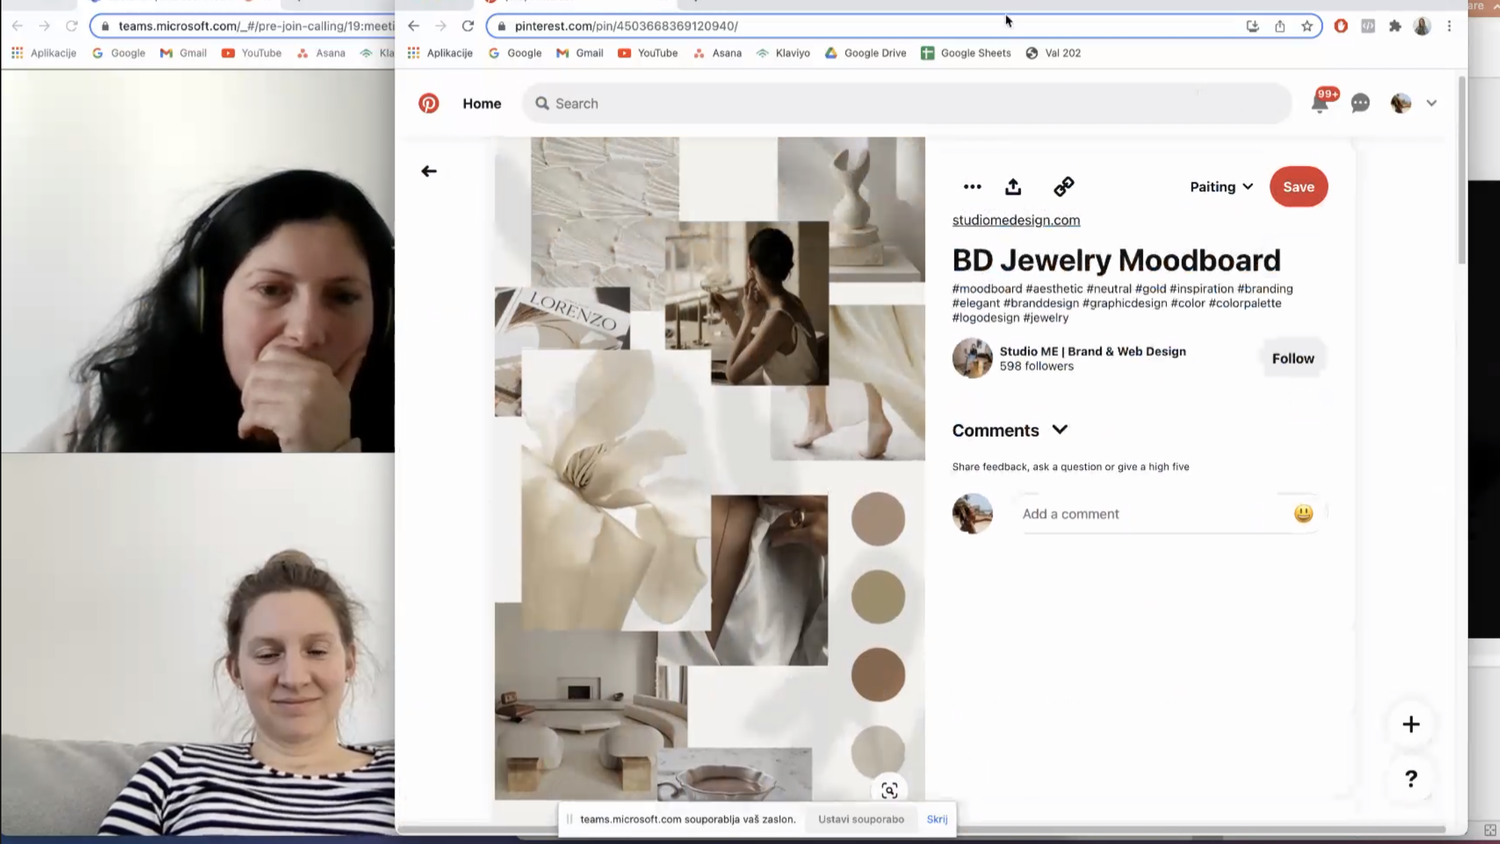Click the Studio ME profile picture
Screen dimensions: 1500x844
coord(972,358)
